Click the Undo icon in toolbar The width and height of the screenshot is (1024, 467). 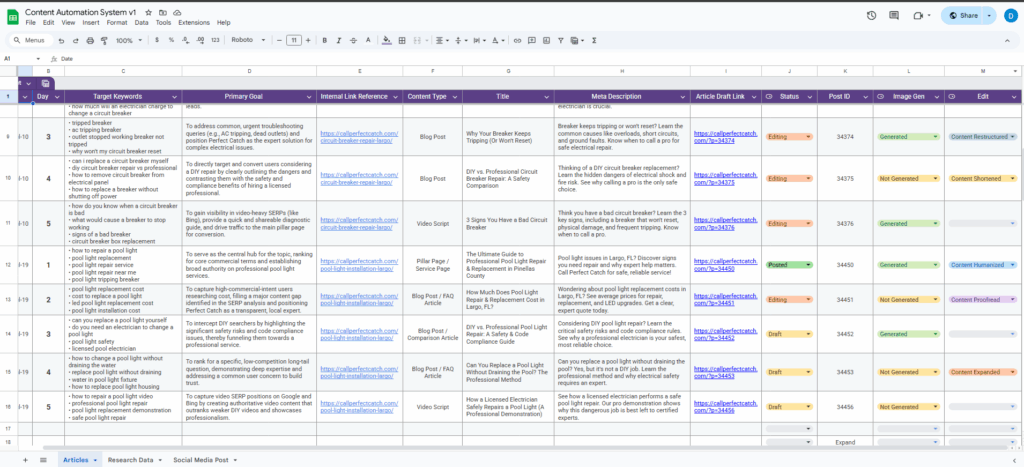61,40
